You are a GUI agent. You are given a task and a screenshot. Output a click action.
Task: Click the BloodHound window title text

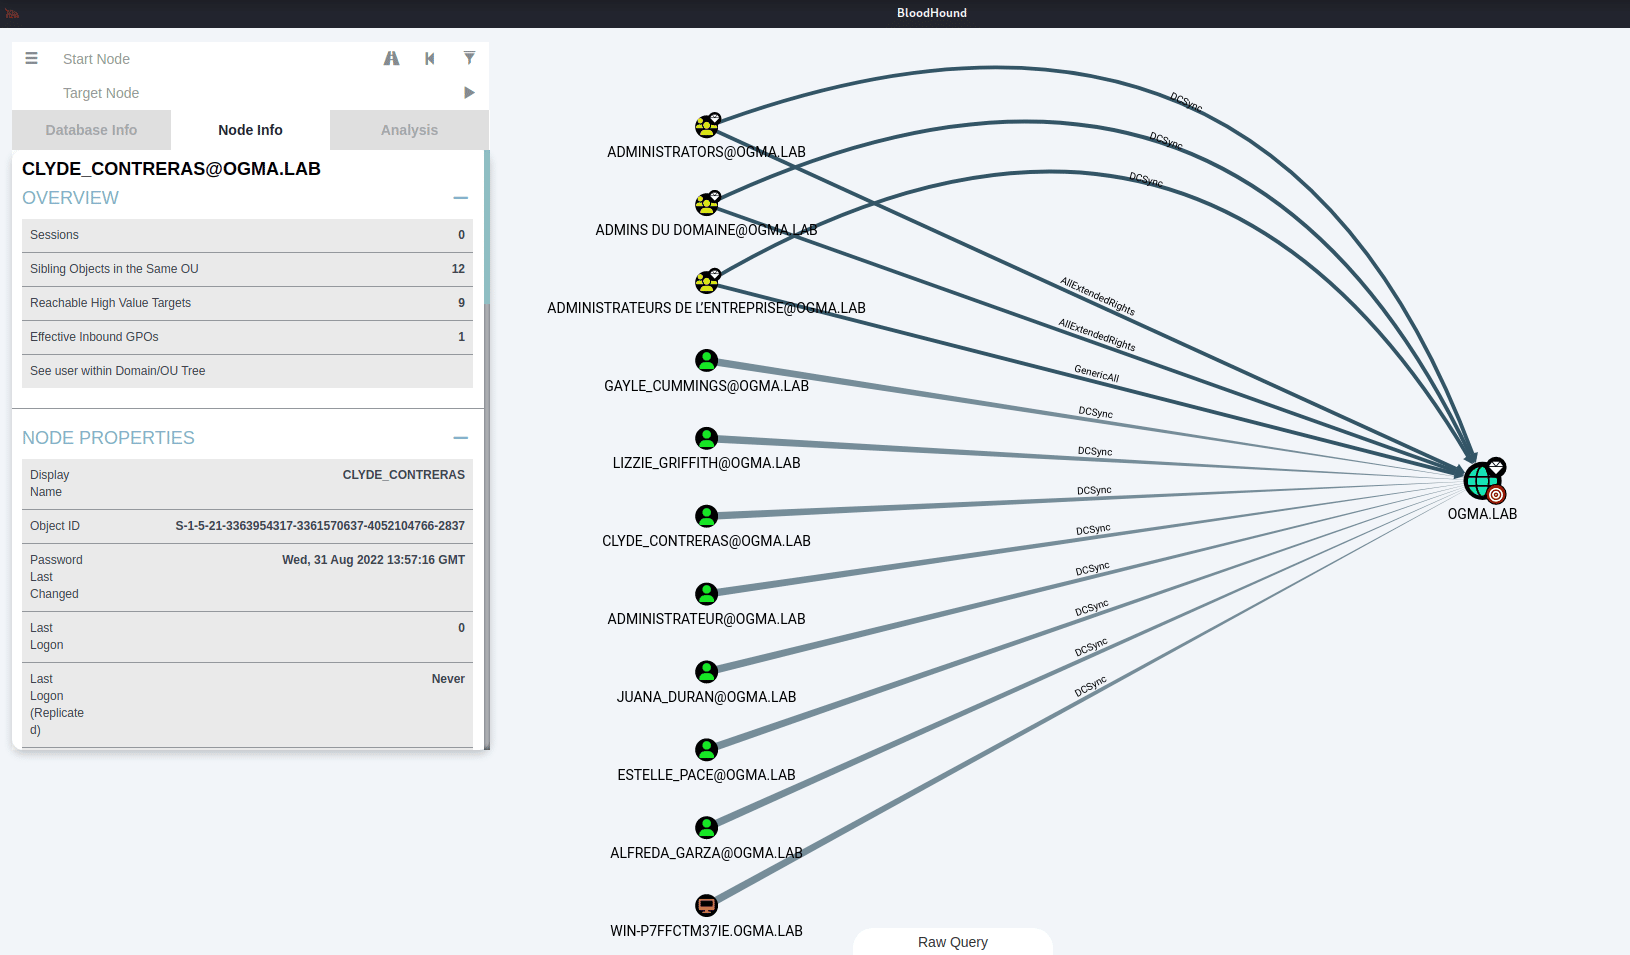[x=932, y=13]
